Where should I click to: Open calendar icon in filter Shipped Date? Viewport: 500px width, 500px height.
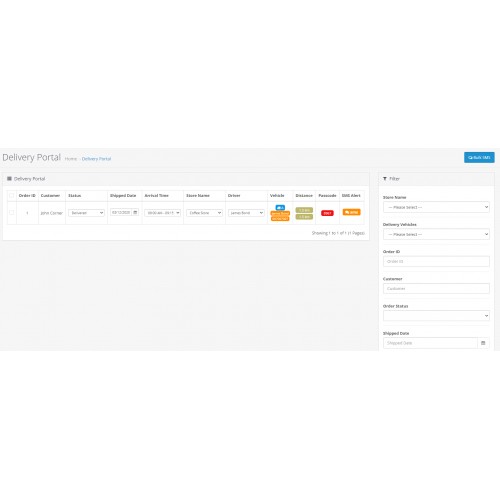483,343
